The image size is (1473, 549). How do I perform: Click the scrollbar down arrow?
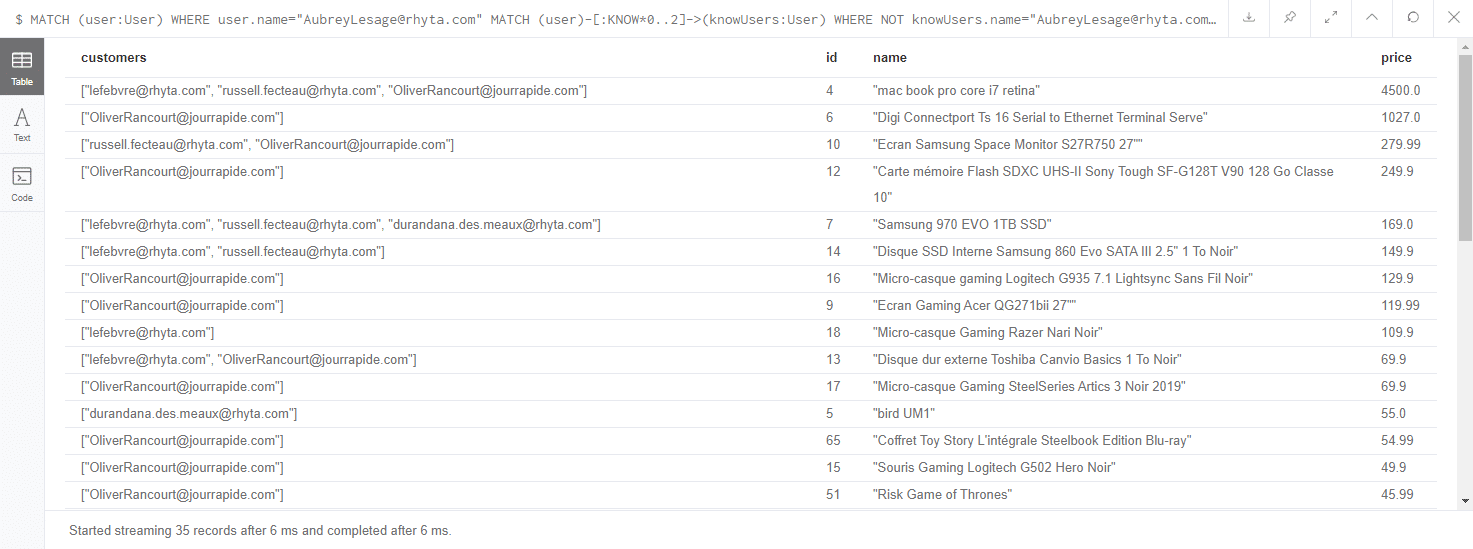point(1465,501)
